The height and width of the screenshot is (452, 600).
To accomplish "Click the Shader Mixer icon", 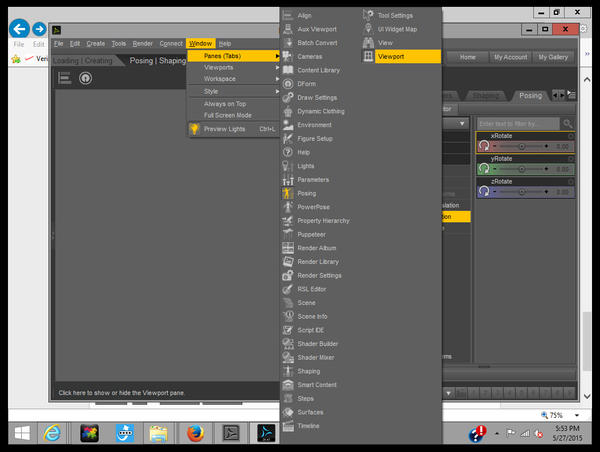I will [x=288, y=357].
